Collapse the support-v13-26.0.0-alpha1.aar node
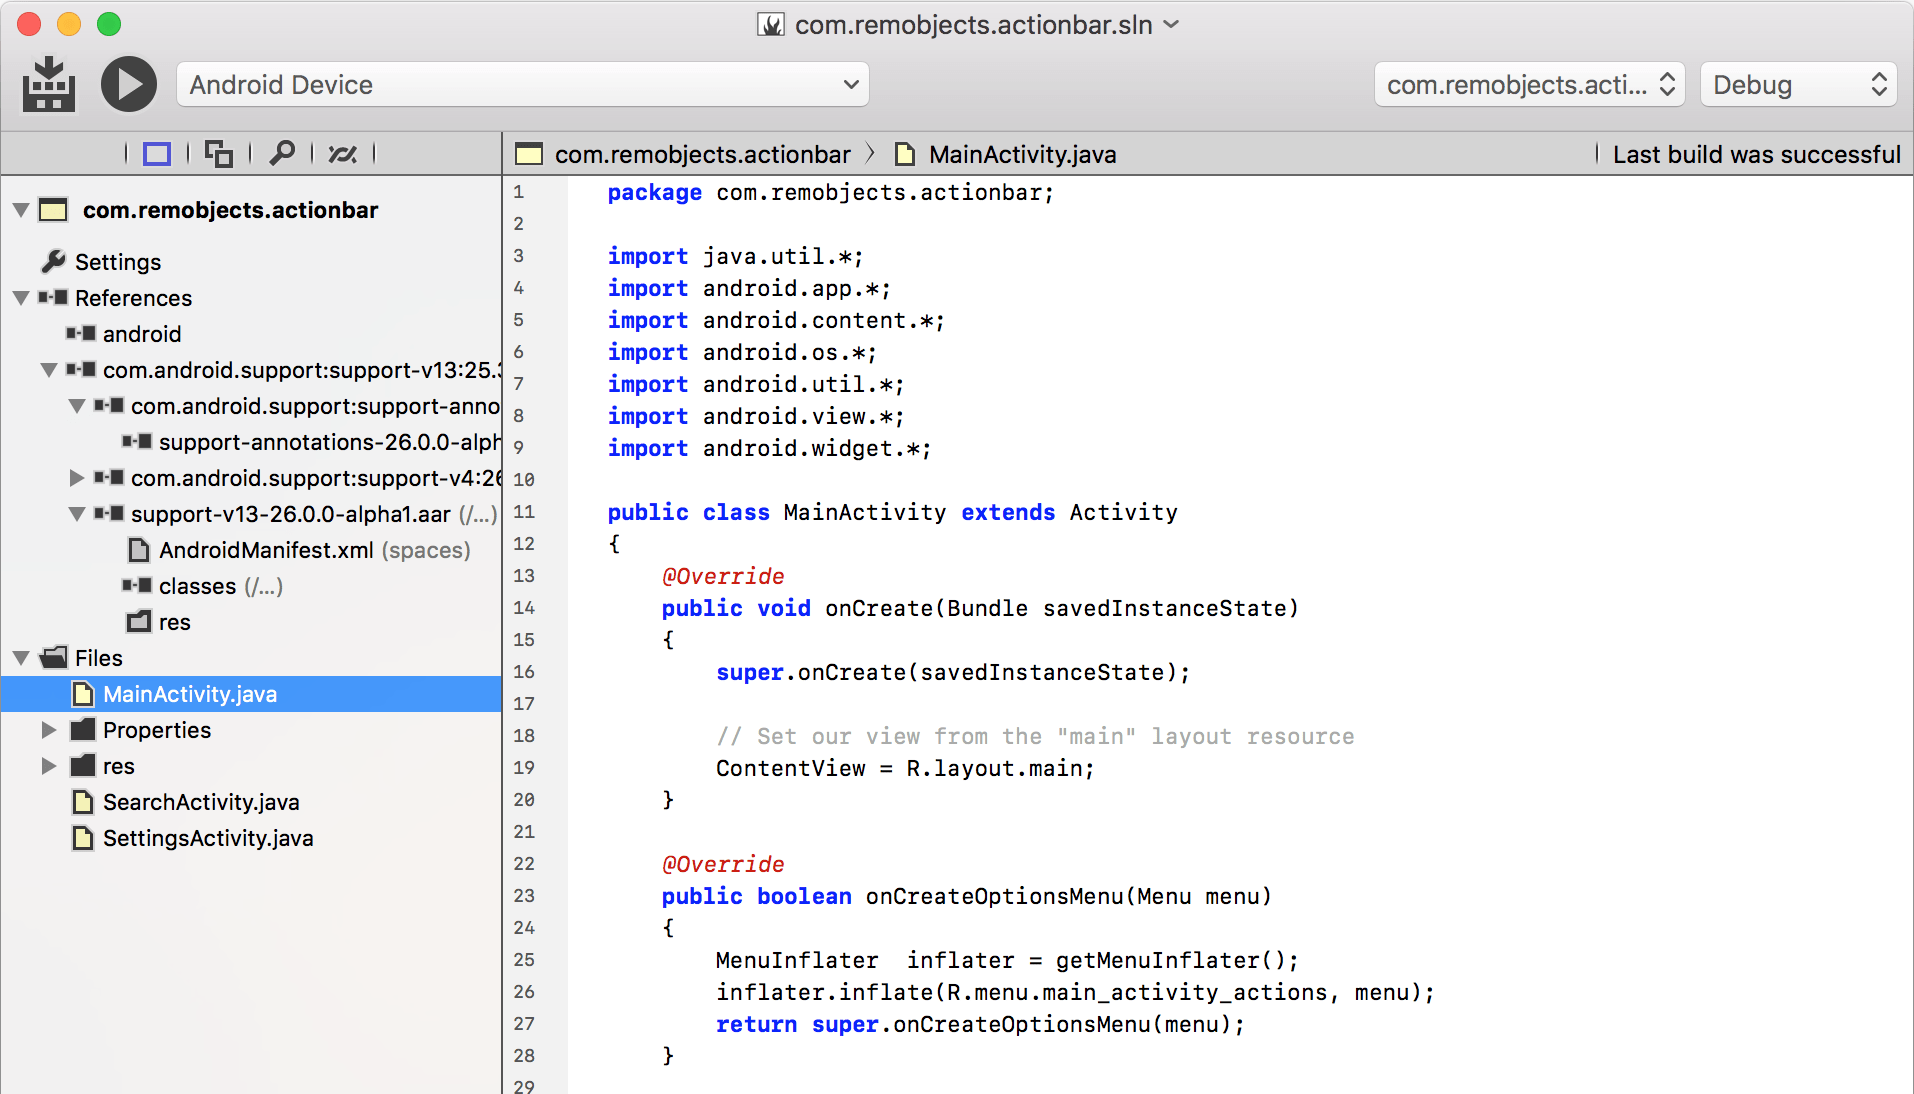This screenshot has height=1094, width=1914. (x=76, y=514)
